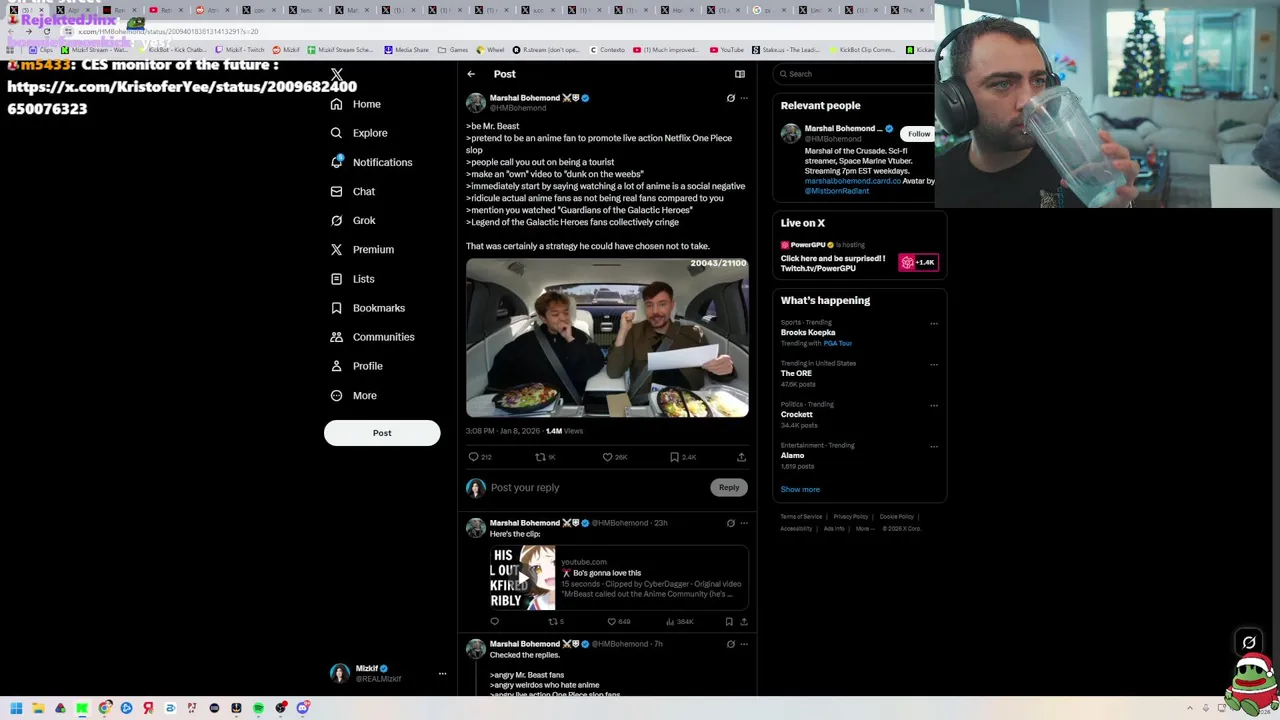Play the MrBeast car video
The width and height of the screenshot is (1280, 720).
click(x=607, y=337)
